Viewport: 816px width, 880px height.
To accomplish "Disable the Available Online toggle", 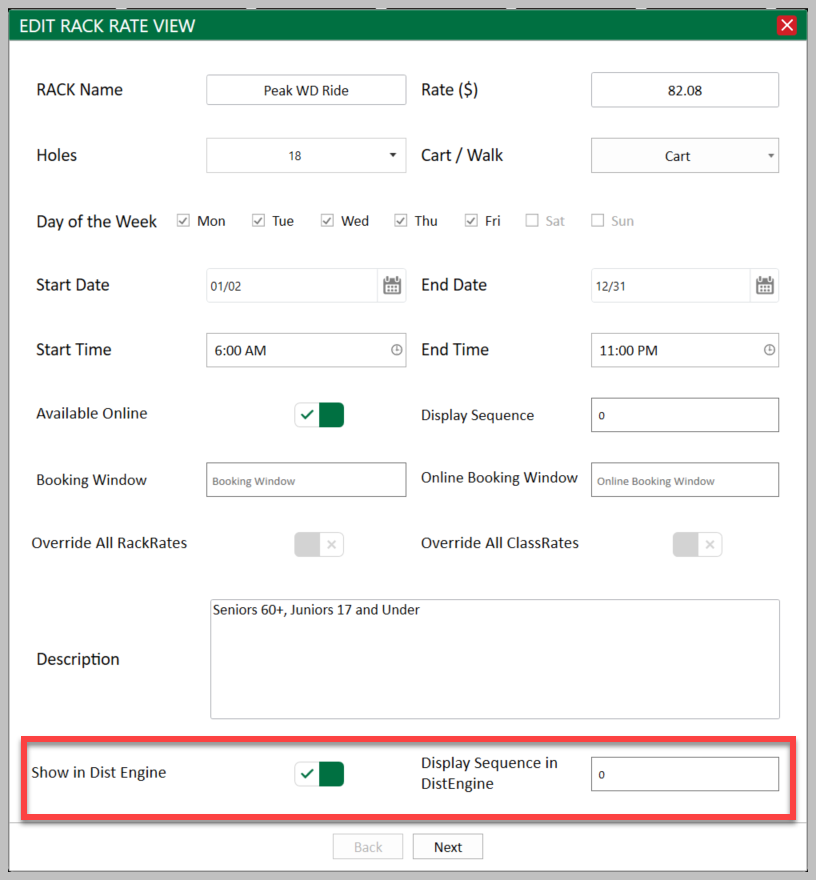I will click(x=319, y=415).
